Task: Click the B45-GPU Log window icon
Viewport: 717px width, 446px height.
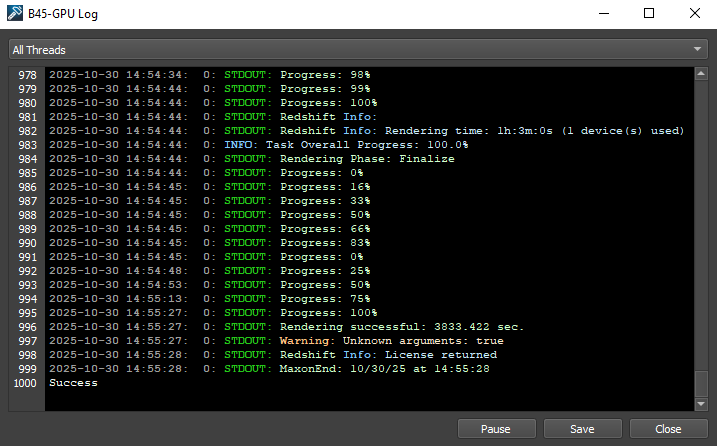Action: click(14, 14)
